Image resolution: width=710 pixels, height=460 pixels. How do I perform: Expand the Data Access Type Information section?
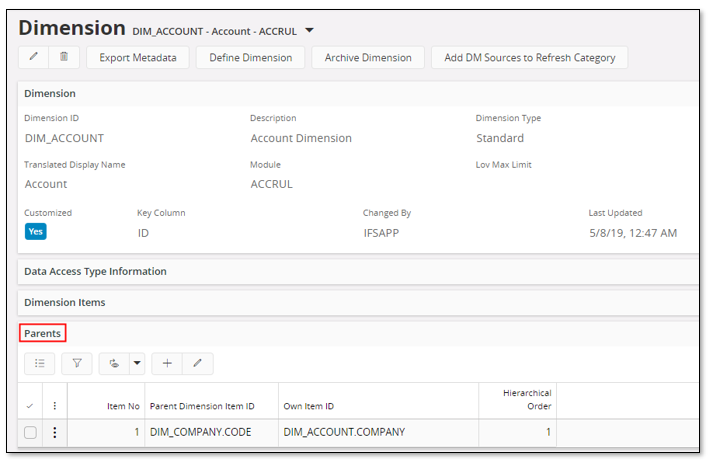coord(95,271)
